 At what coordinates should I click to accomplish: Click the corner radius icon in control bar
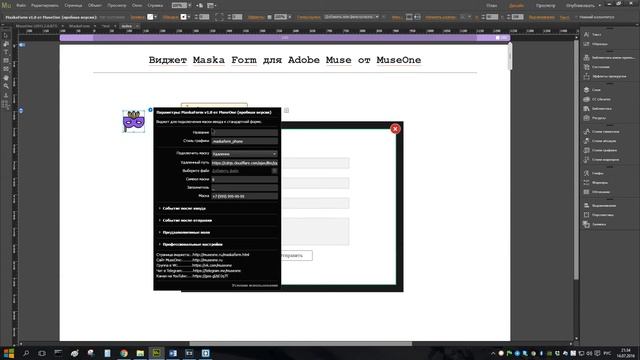(x=219, y=17)
